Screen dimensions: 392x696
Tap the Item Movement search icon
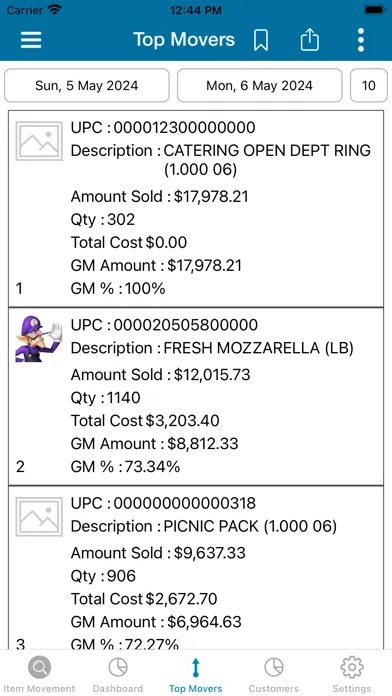[x=39, y=667]
